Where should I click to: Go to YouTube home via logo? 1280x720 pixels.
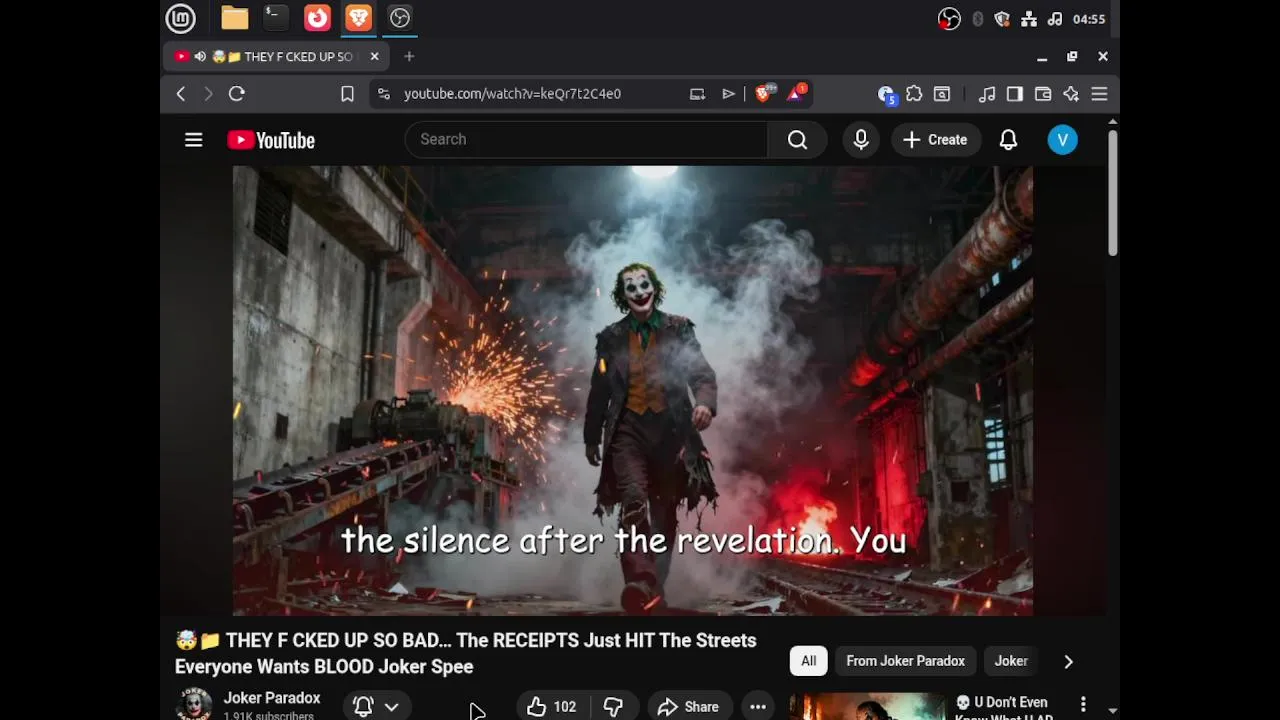[271, 140]
